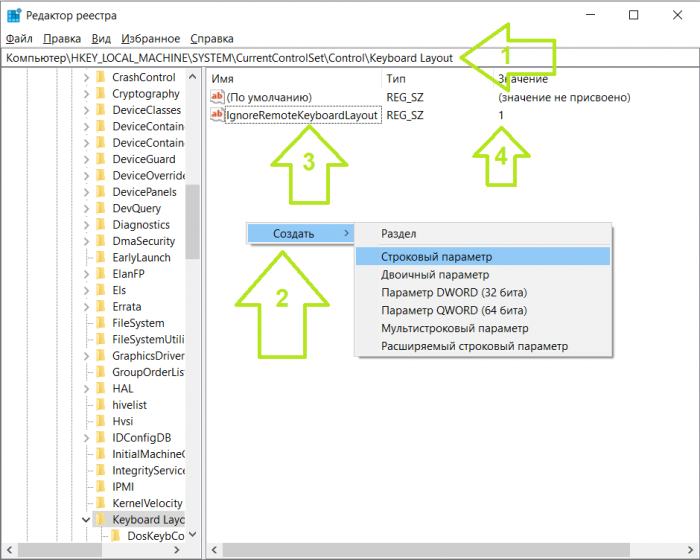Viewport: 700px width, 560px height.
Task: Select the GroupOrderList tree item
Action: [x=148, y=372]
